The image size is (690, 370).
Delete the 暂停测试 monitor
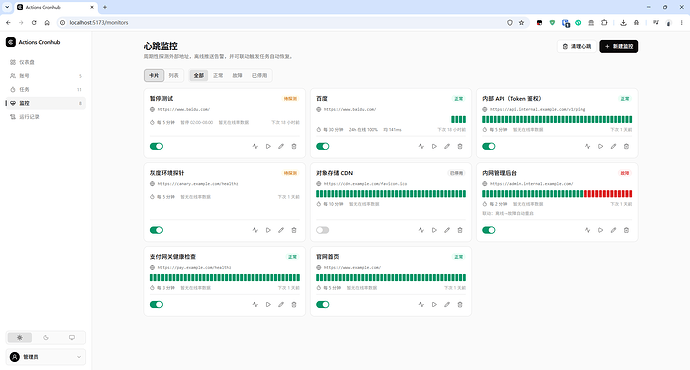tap(294, 147)
